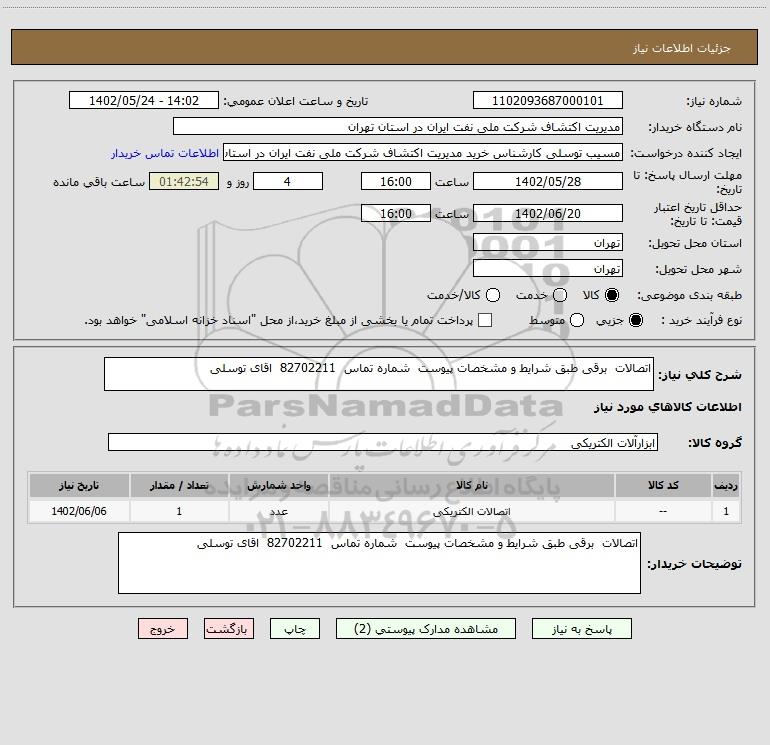Click the پاسخ به نیاز button
This screenshot has width=770, height=745.
point(582,628)
